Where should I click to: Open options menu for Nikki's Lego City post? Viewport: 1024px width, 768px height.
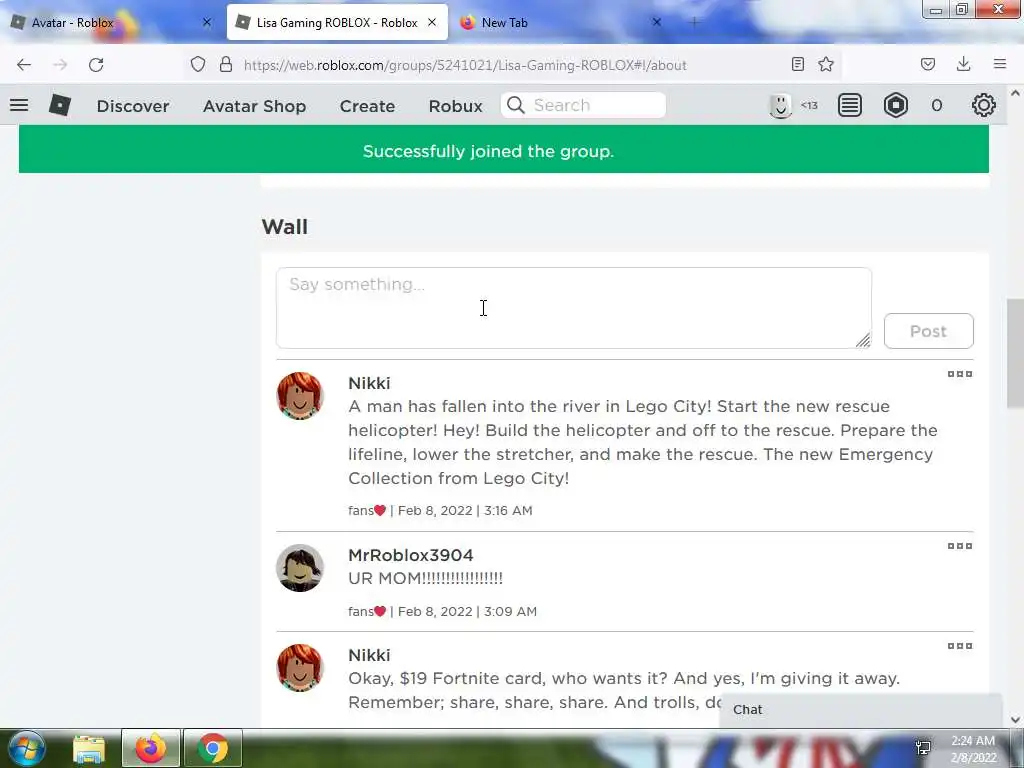(960, 374)
